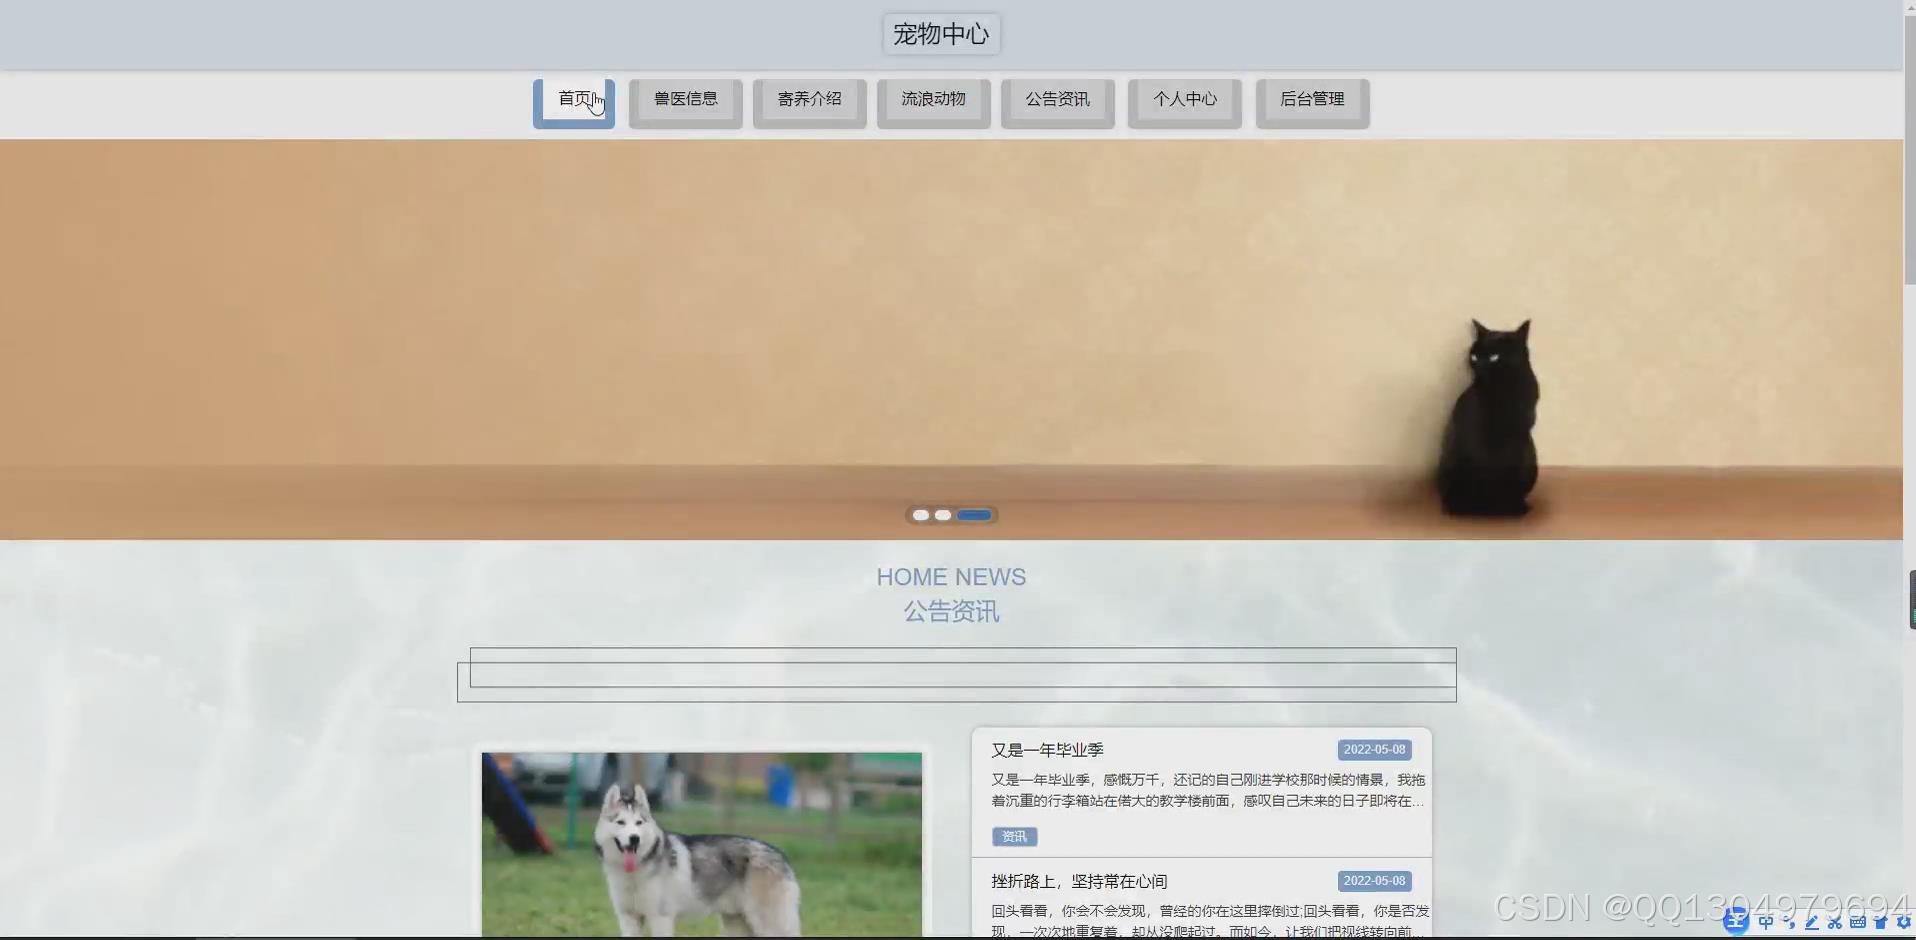1916x940 pixels.
Task: Open the virtual keyboard icon
Action: tap(1857, 922)
